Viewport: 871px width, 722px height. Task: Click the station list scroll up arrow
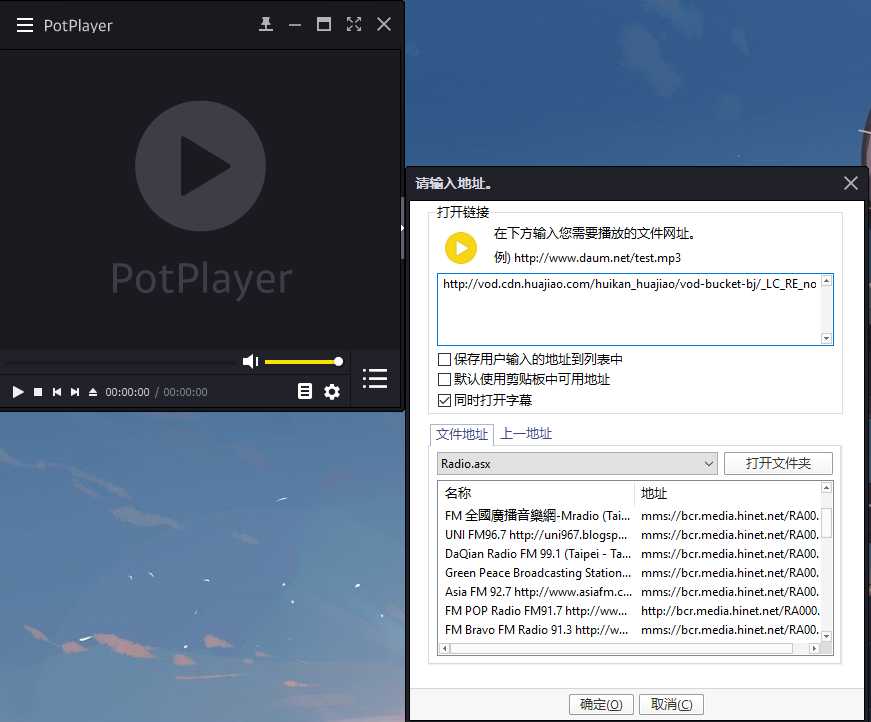[x=827, y=488]
